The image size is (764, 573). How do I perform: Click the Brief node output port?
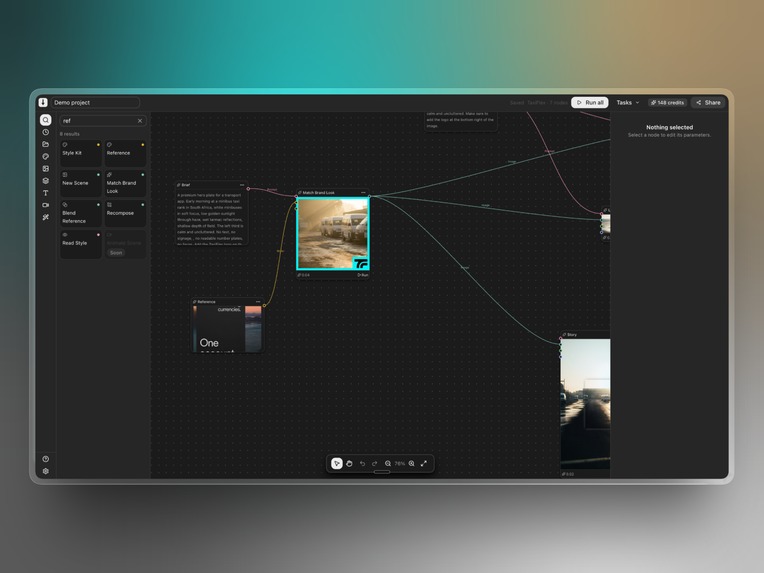pyautogui.click(x=248, y=189)
